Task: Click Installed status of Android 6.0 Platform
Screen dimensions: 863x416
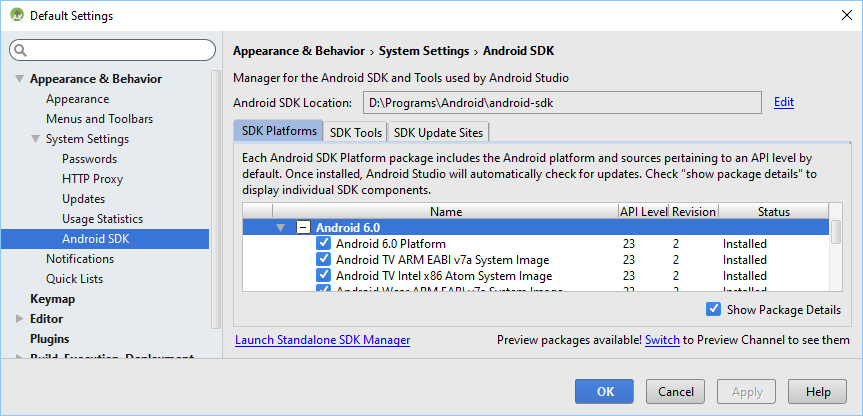Action: (x=745, y=244)
